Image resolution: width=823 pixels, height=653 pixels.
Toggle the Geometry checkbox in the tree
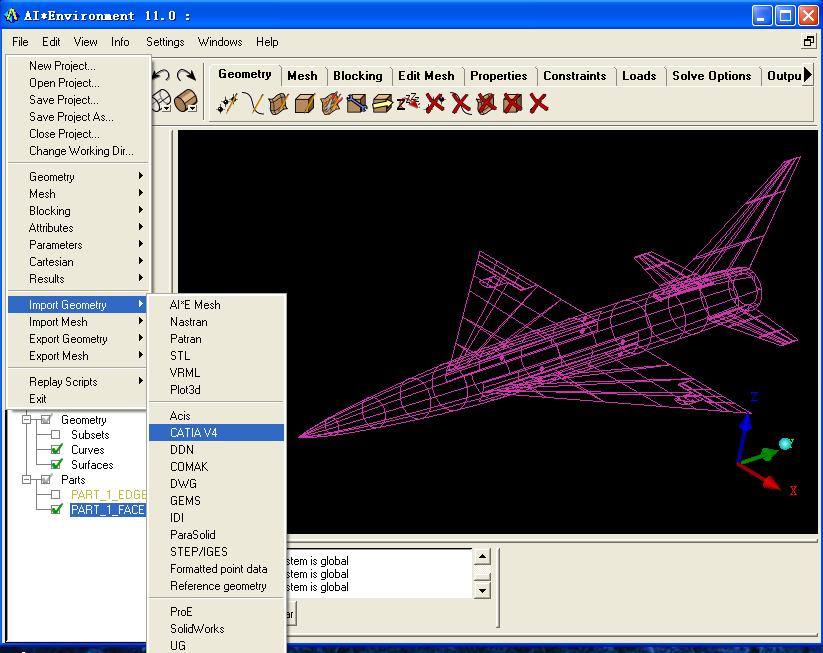tap(46, 419)
